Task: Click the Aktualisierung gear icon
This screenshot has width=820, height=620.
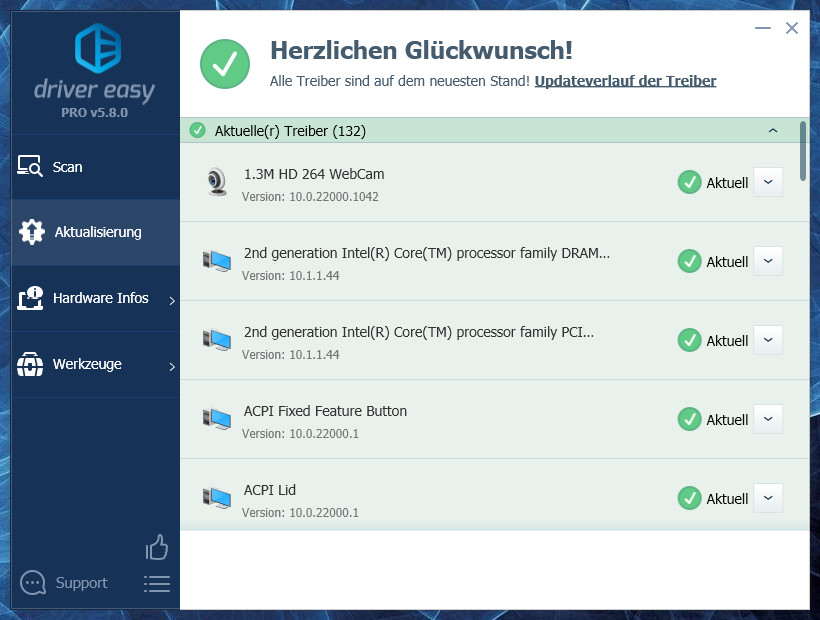Action: pos(31,232)
